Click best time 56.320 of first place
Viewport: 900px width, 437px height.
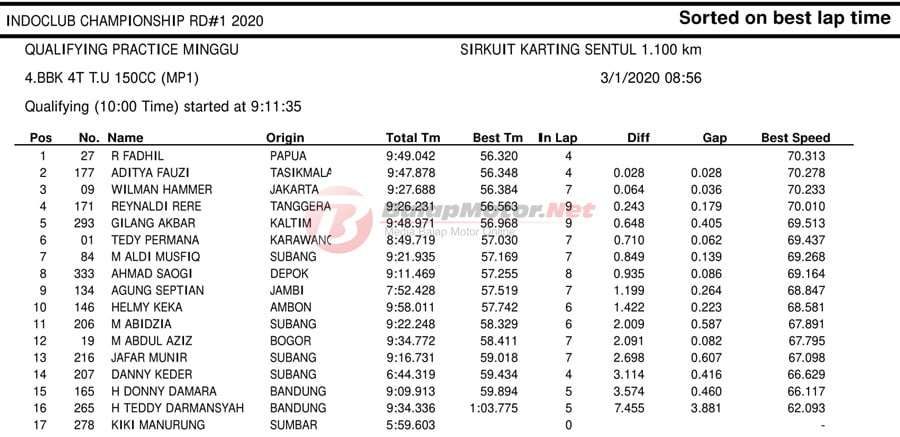pyautogui.click(x=498, y=156)
